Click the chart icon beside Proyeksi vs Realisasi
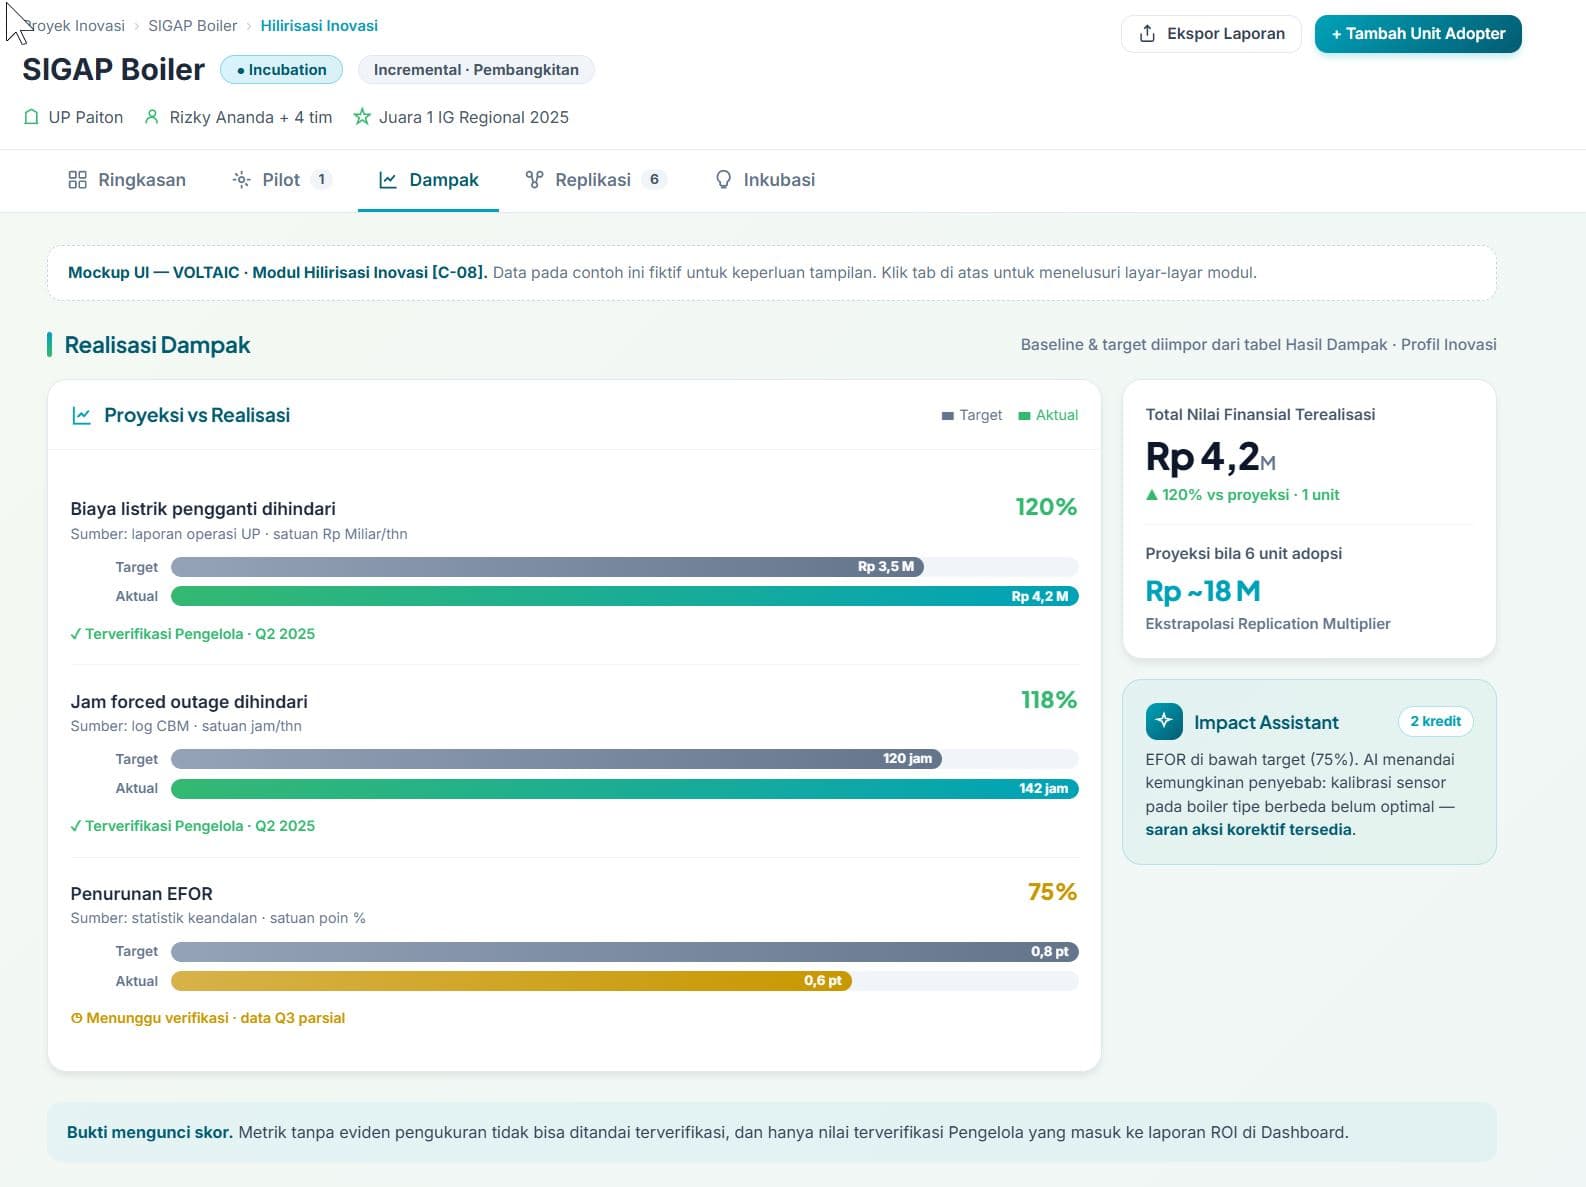Viewport: 1586px width, 1187px height. 81,415
